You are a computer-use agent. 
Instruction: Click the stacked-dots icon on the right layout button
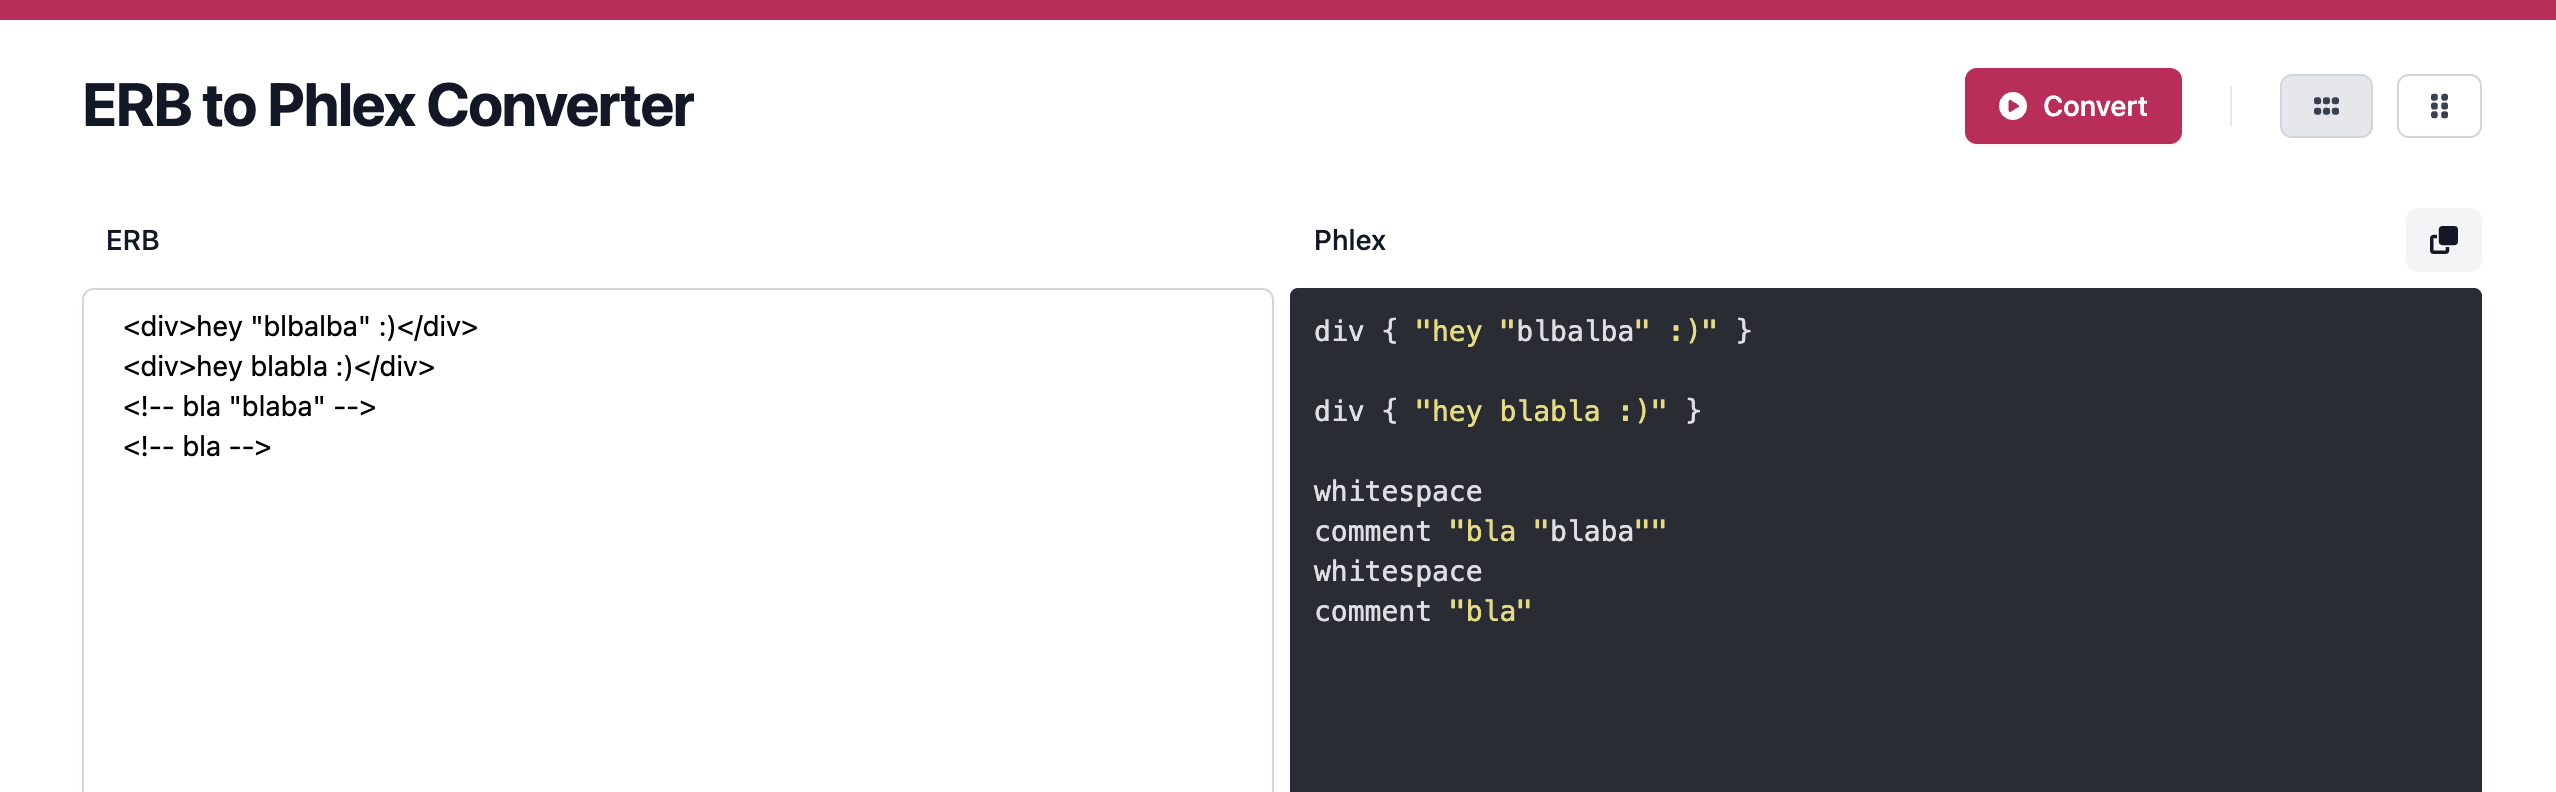(2440, 105)
